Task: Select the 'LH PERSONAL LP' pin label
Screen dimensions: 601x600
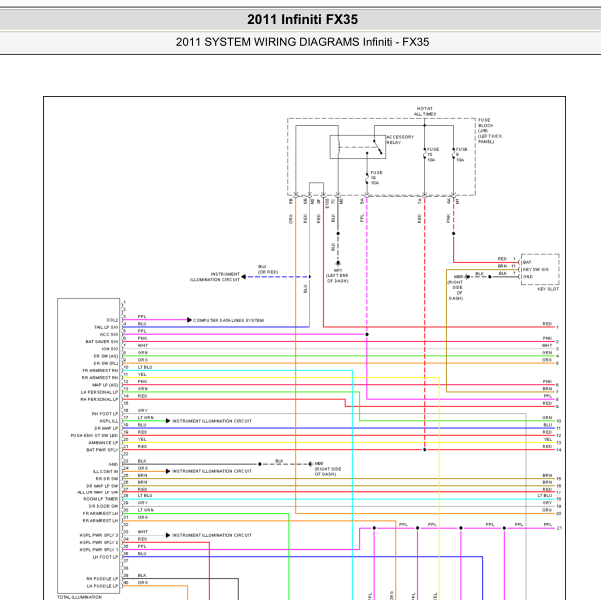Action: click(100, 392)
